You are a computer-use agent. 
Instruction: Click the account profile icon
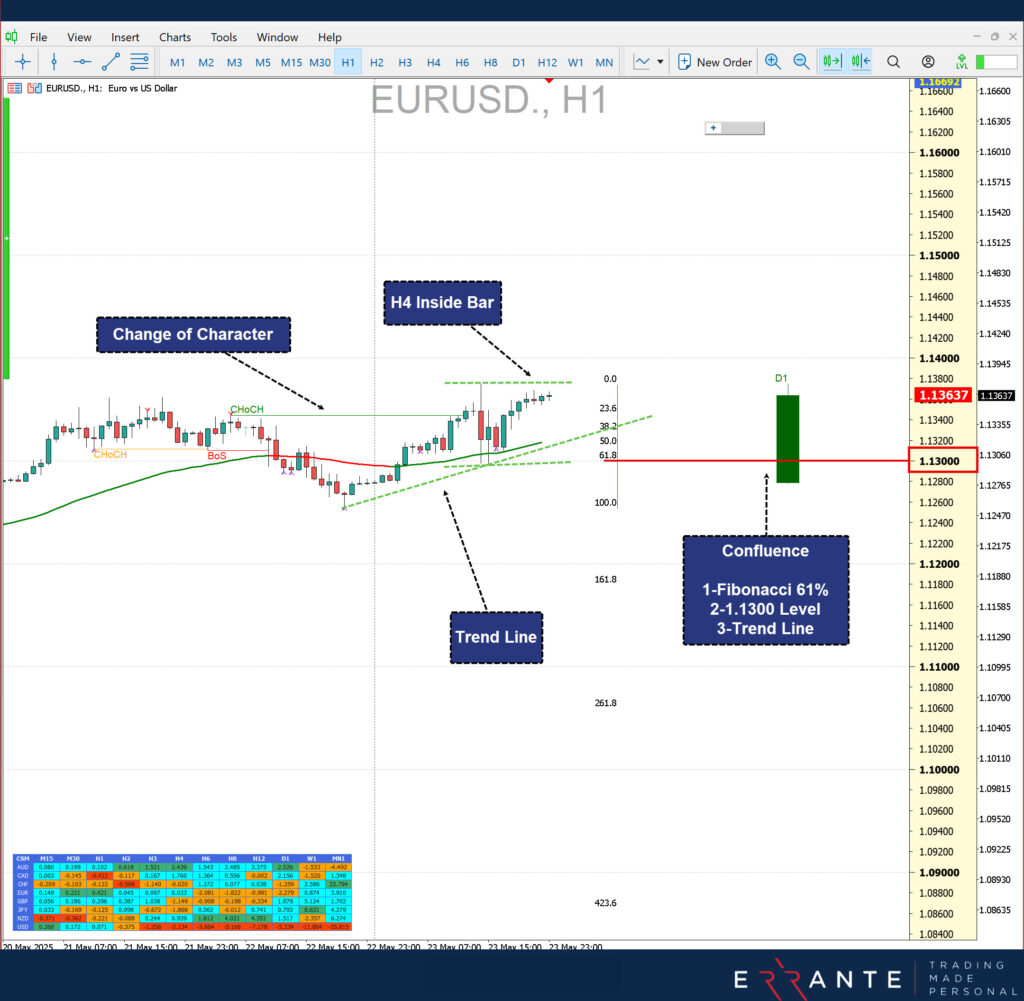pyautogui.click(x=928, y=62)
